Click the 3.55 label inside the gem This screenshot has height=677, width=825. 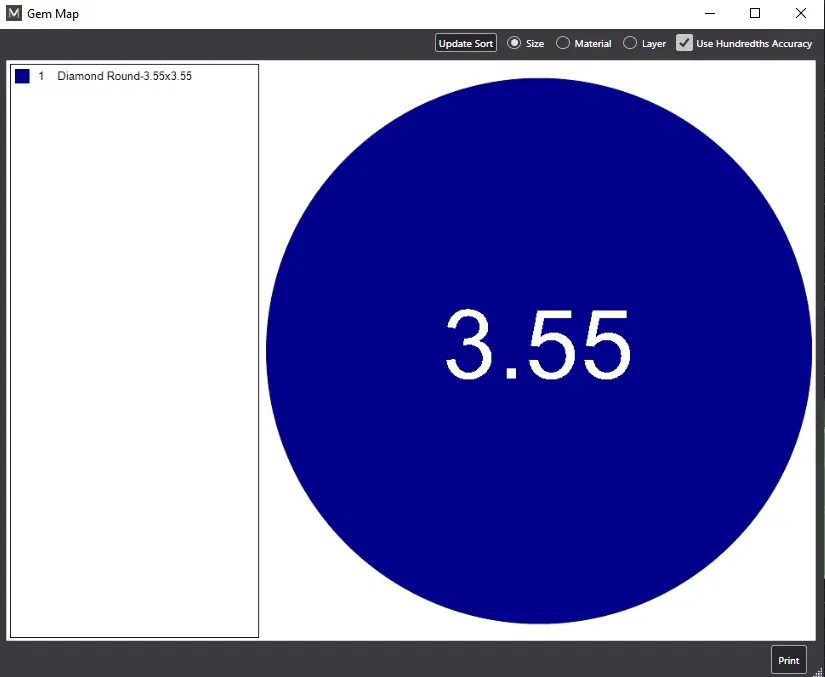(538, 344)
